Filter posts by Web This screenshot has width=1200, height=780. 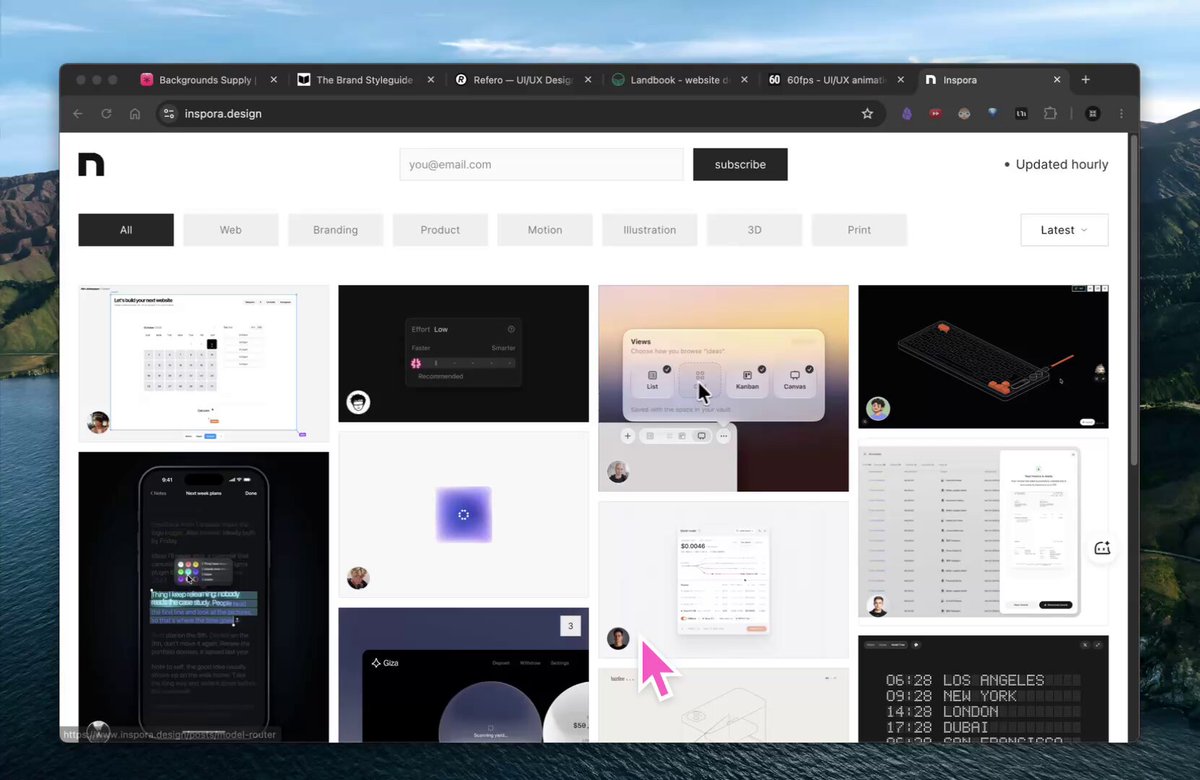click(x=231, y=230)
